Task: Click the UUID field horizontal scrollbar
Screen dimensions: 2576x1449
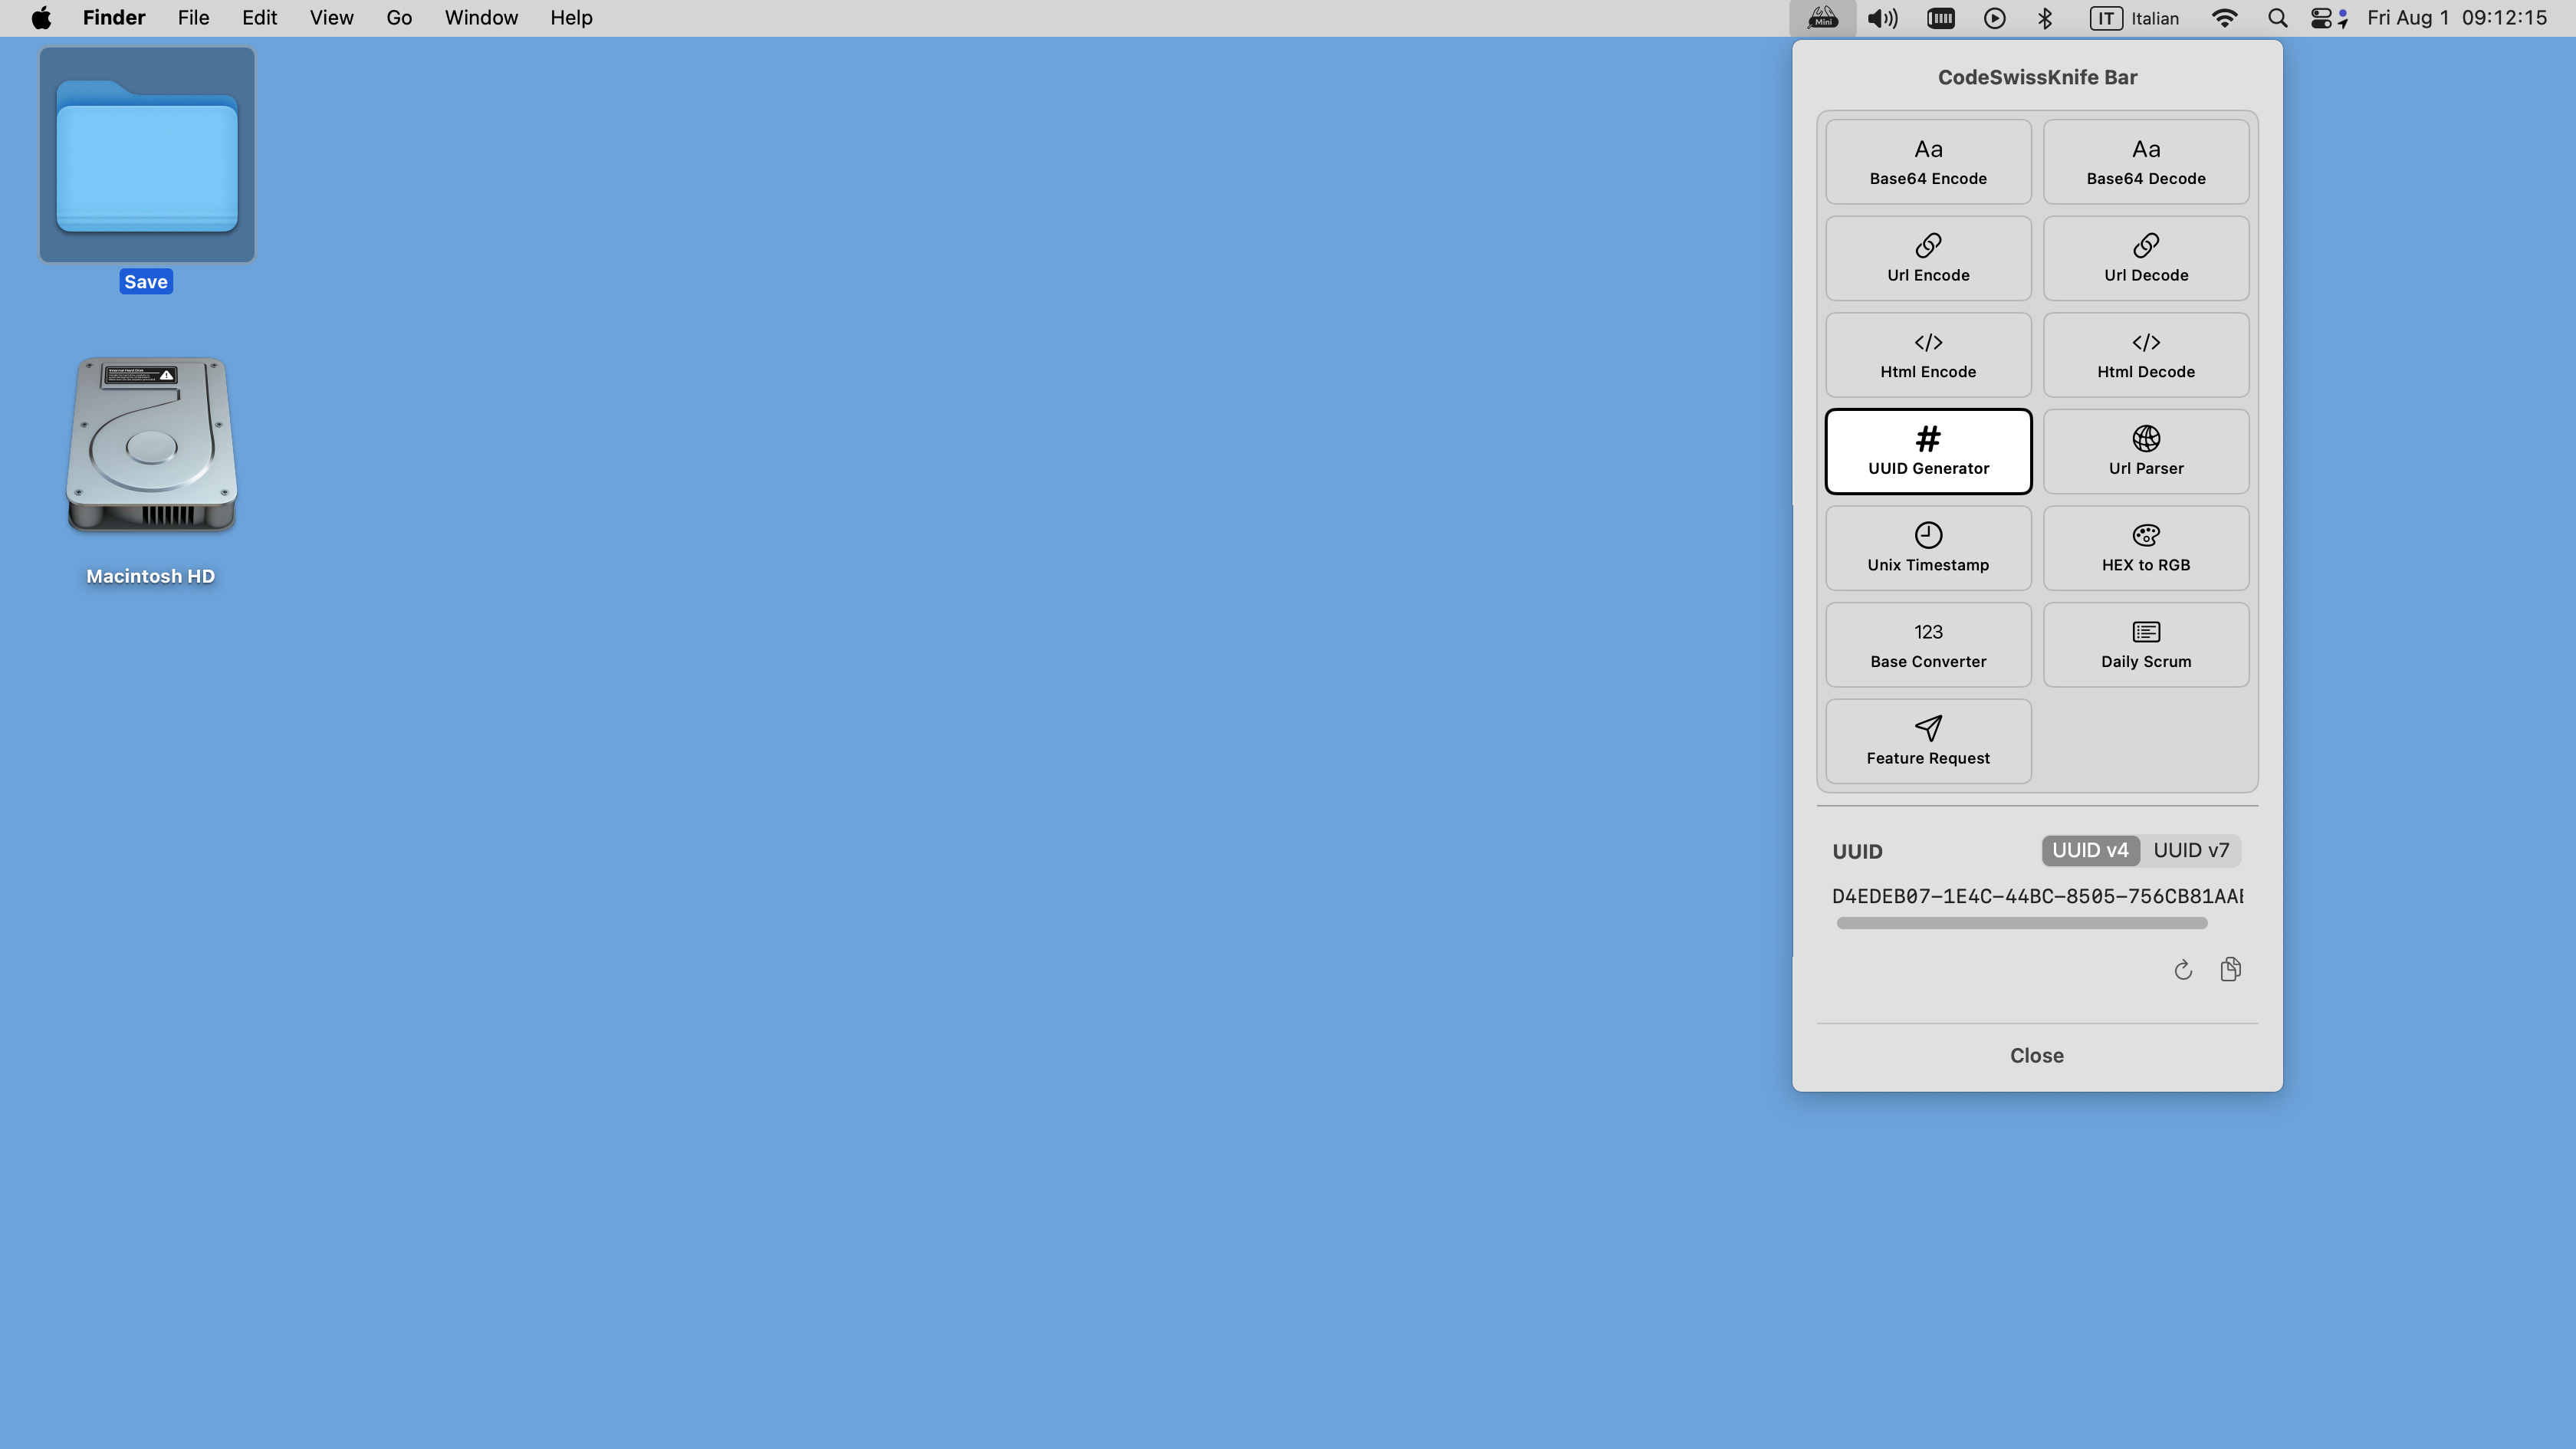Action: pos(2021,923)
